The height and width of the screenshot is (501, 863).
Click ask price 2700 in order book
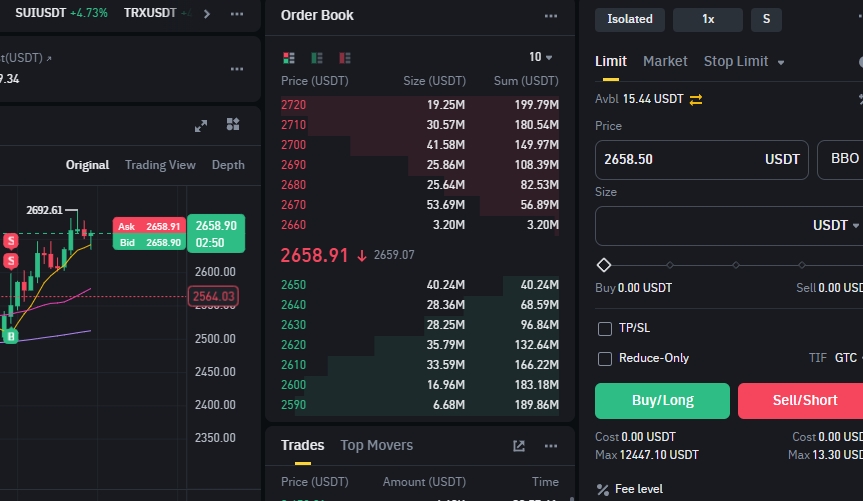(x=293, y=145)
